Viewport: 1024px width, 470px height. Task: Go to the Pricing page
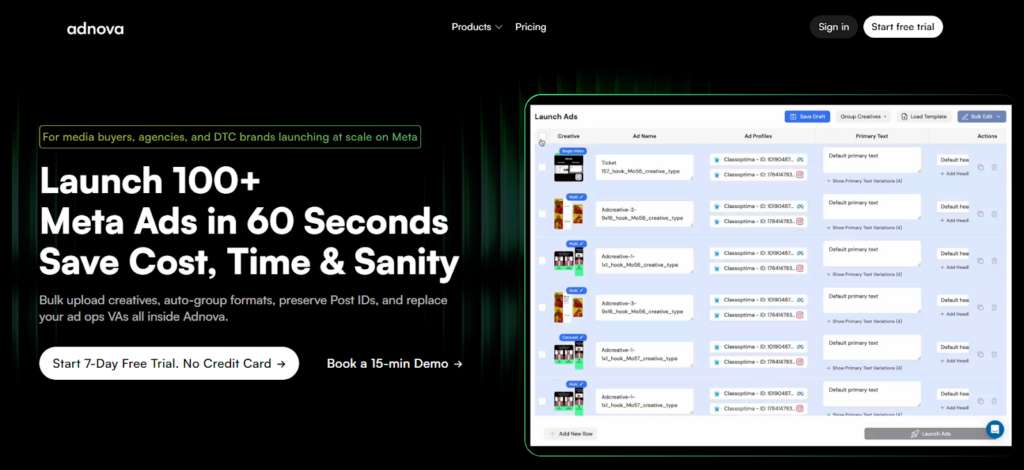click(530, 27)
